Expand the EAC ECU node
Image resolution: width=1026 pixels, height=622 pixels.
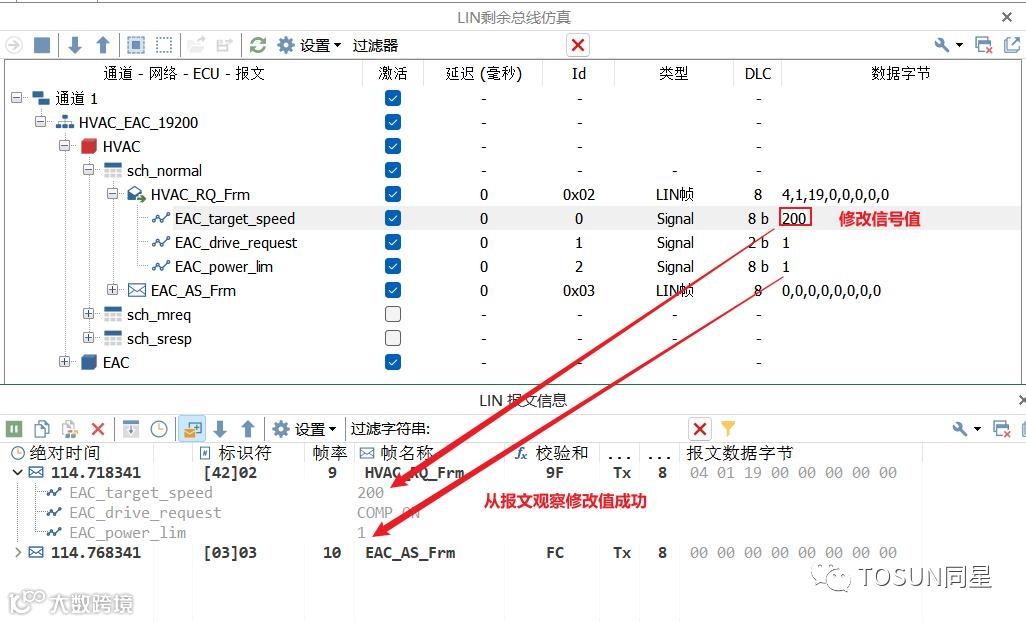coord(64,362)
